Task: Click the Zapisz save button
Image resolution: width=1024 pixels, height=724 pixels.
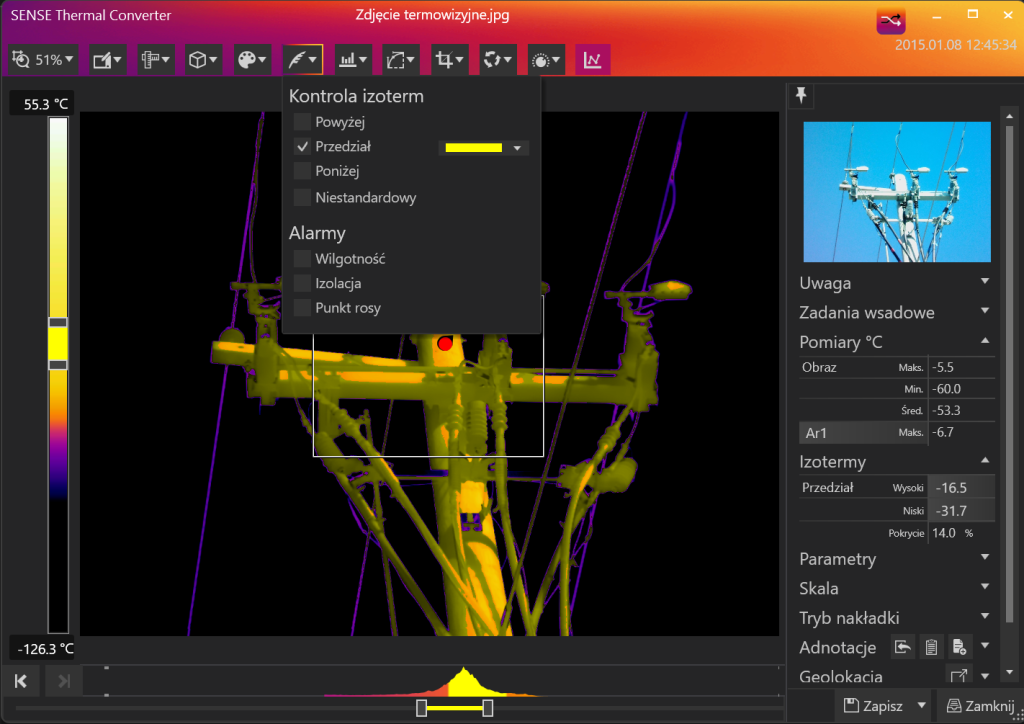Action: point(873,706)
